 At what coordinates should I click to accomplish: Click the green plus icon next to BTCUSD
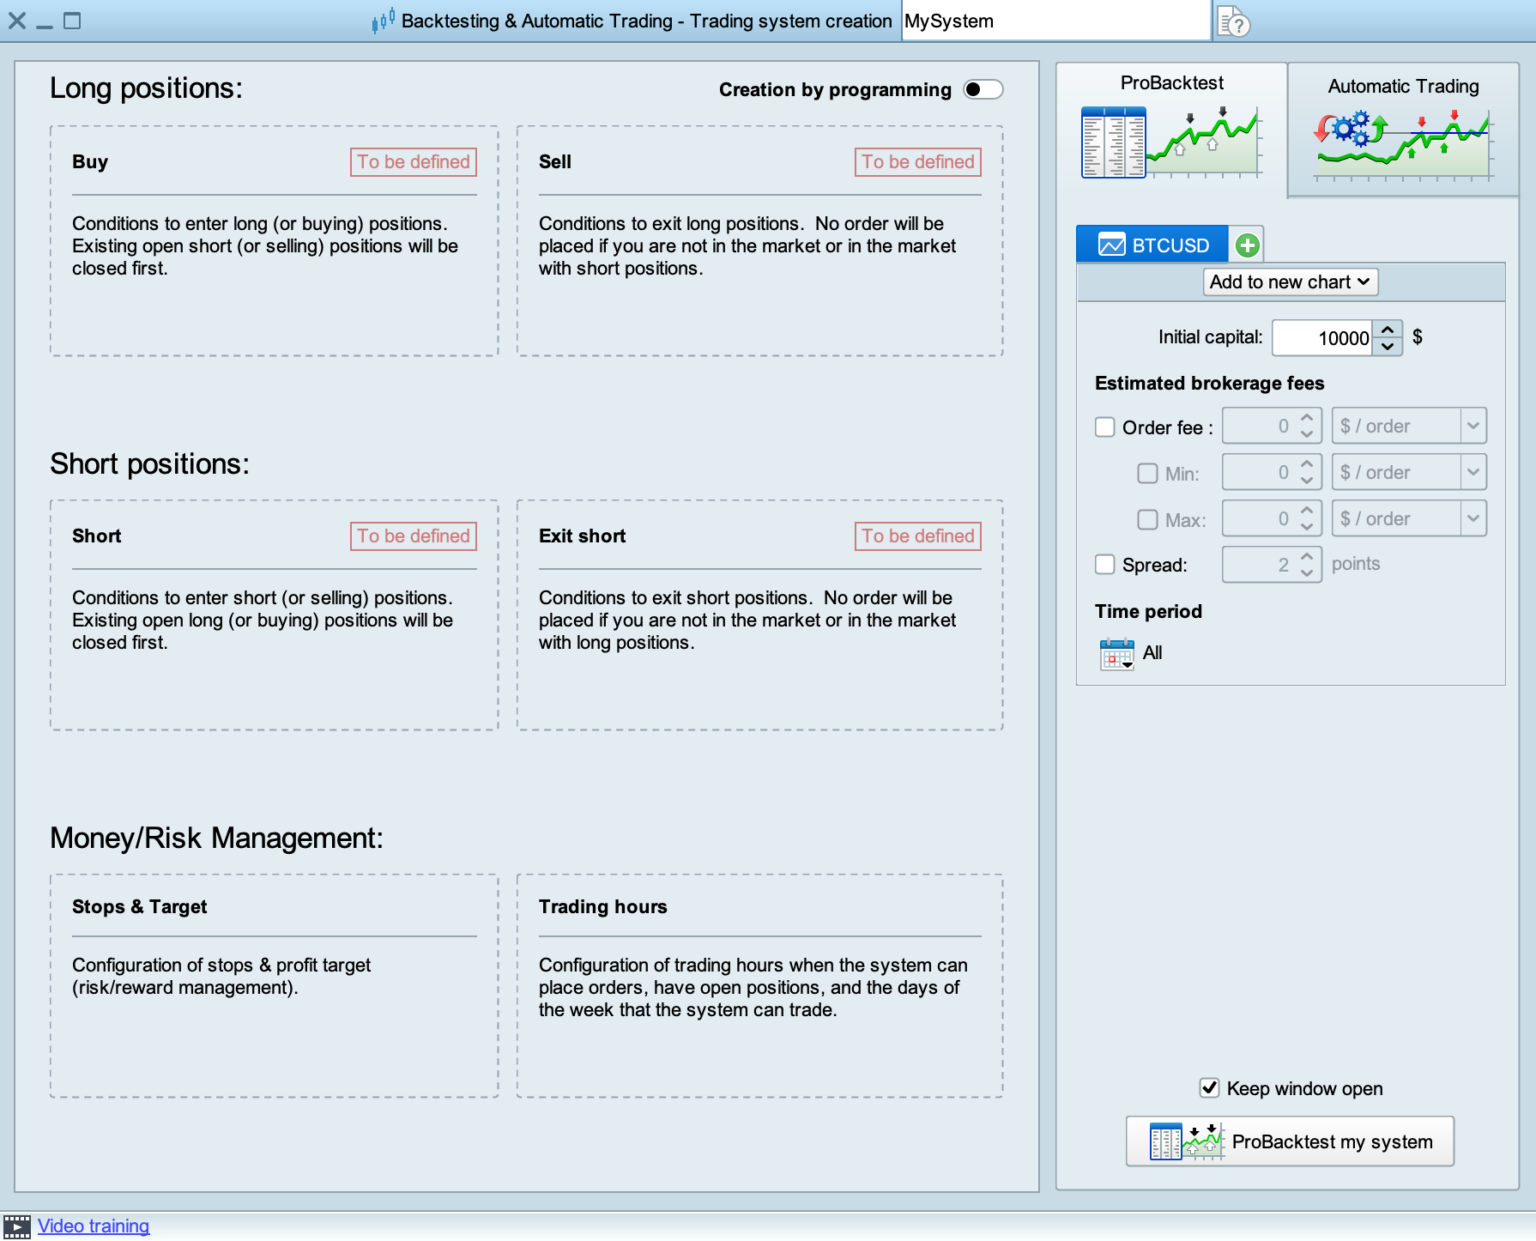tap(1247, 245)
